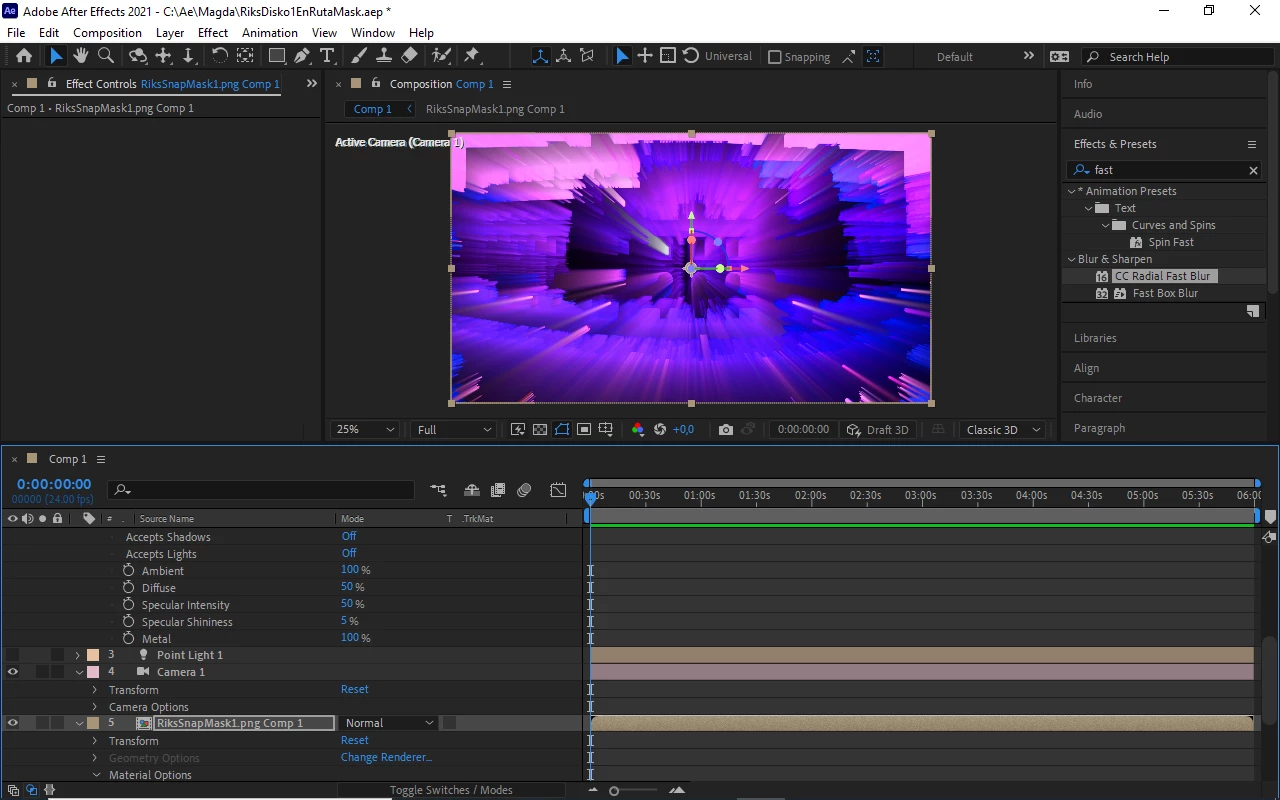
Task: Select the Zoom tool in toolbar
Action: 106,56
